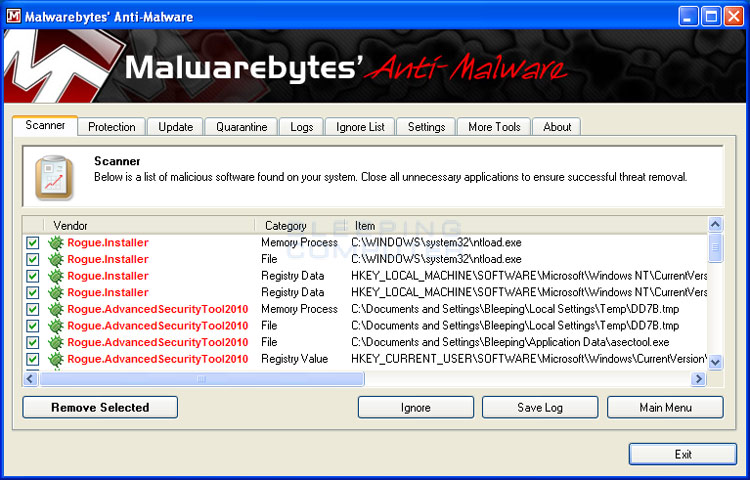Click the HKEY_CURRENT_USER registry value path
This screenshot has width=750, height=480.
point(529,360)
